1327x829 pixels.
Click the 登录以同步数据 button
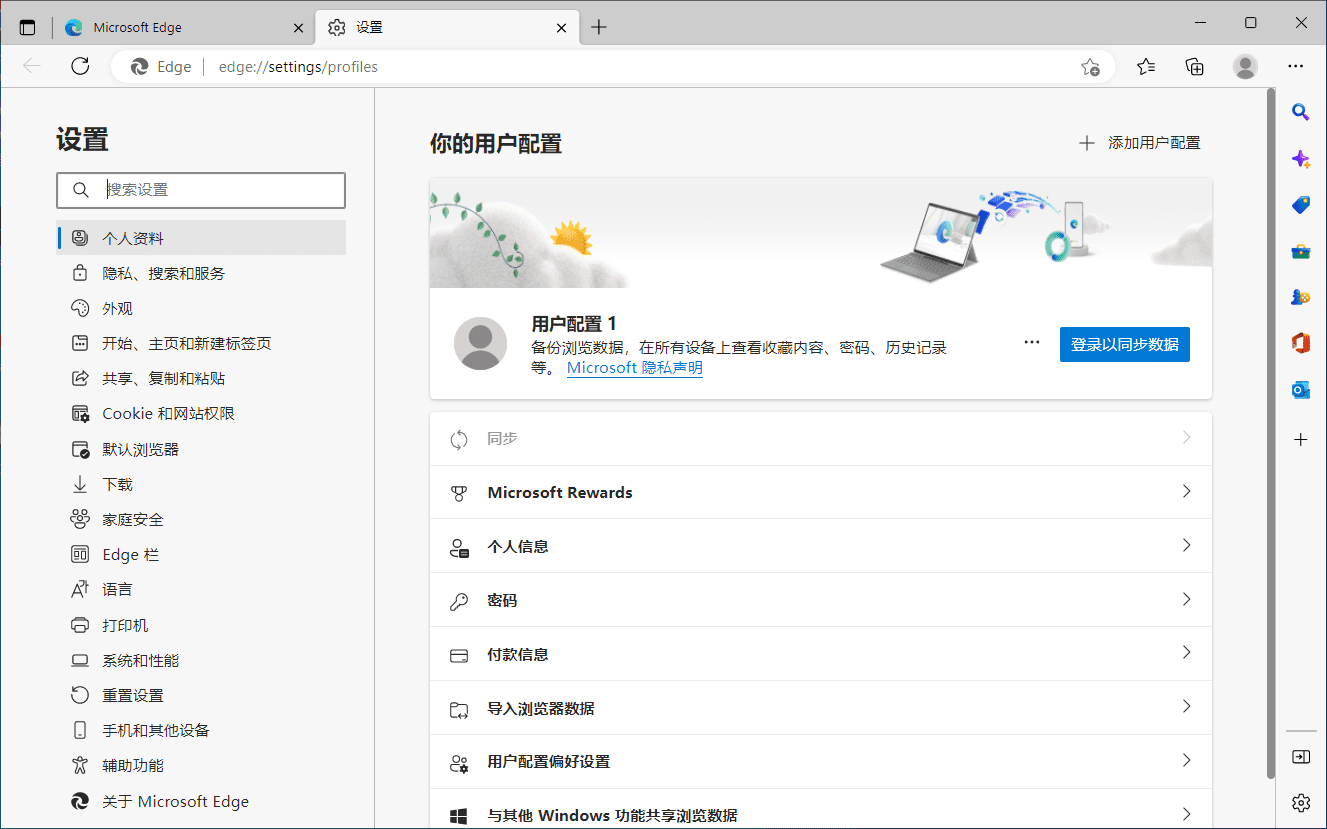coord(1124,344)
